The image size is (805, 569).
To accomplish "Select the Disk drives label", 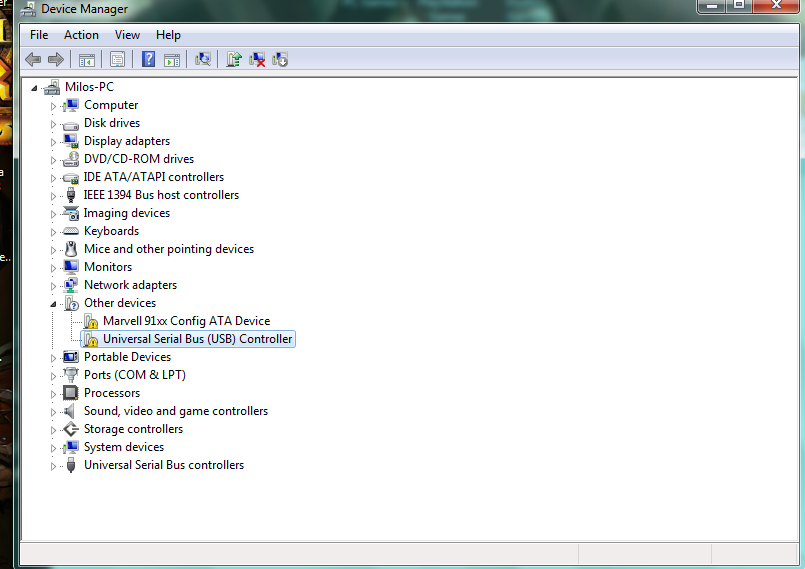I will pos(112,123).
